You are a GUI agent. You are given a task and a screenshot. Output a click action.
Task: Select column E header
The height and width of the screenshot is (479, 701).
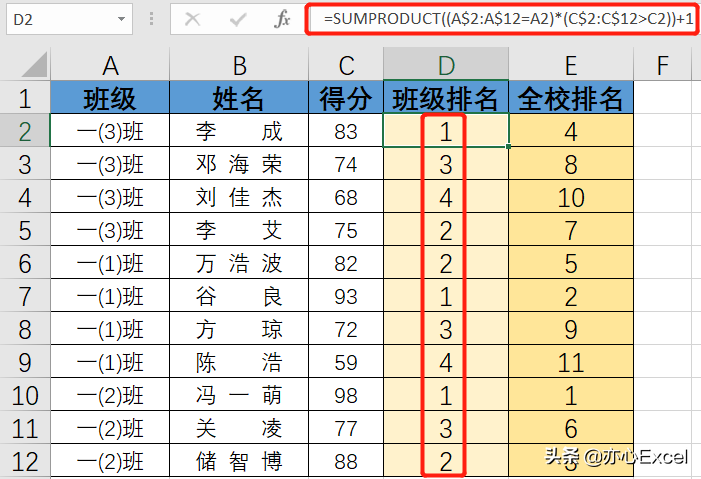pyautogui.click(x=571, y=65)
